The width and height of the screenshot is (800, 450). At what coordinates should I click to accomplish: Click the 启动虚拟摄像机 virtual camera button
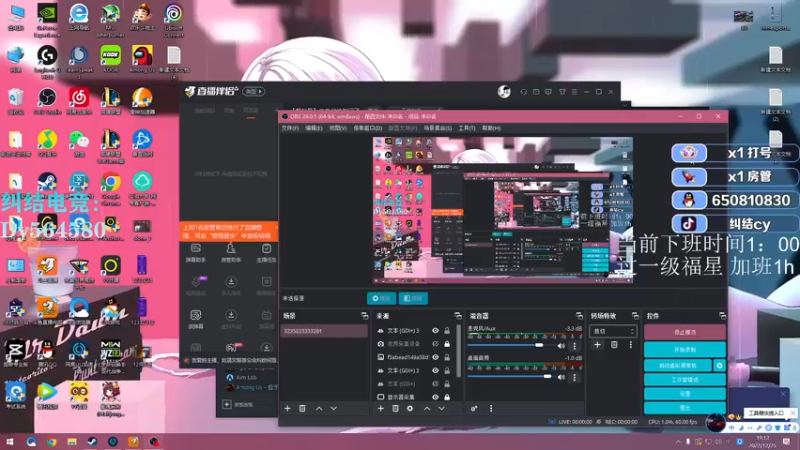click(678, 365)
